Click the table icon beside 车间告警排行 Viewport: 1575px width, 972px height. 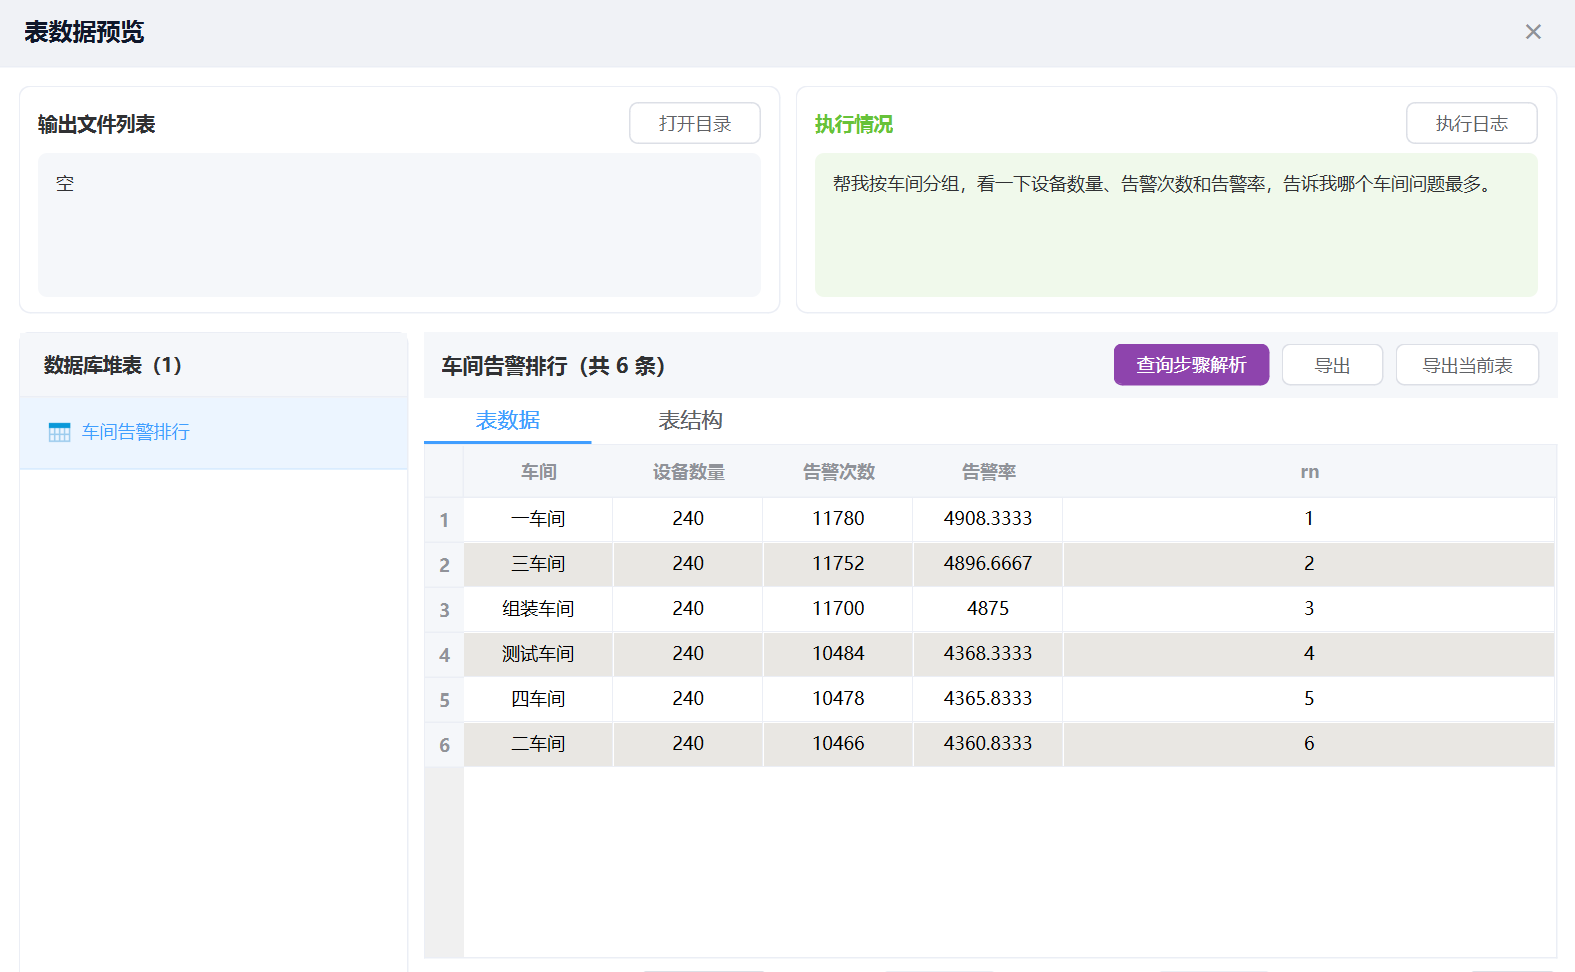point(60,432)
